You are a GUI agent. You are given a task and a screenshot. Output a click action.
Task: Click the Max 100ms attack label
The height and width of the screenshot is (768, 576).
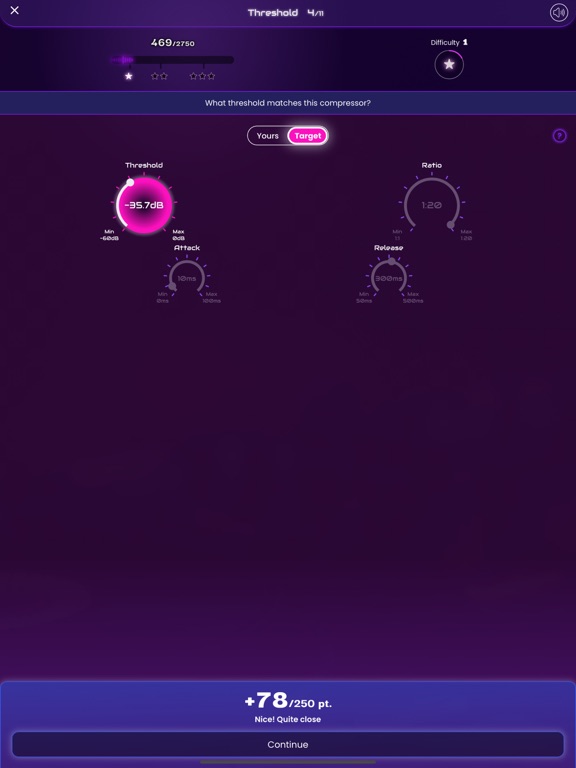(x=212, y=298)
